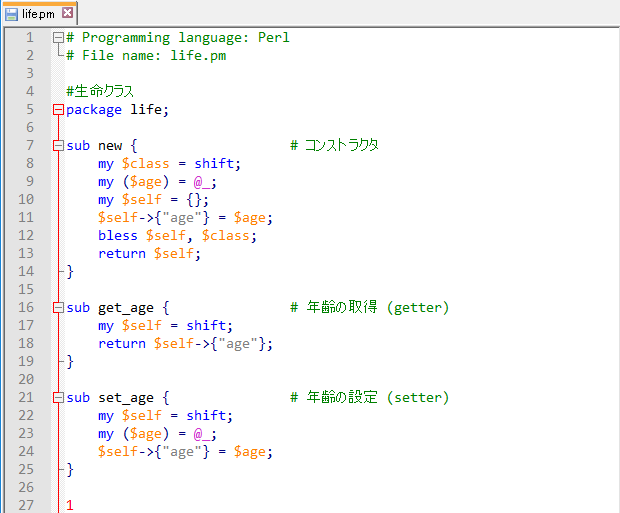This screenshot has height=513, width=620.
Task: Click the line 'my $self = {};'
Action: coord(153,199)
